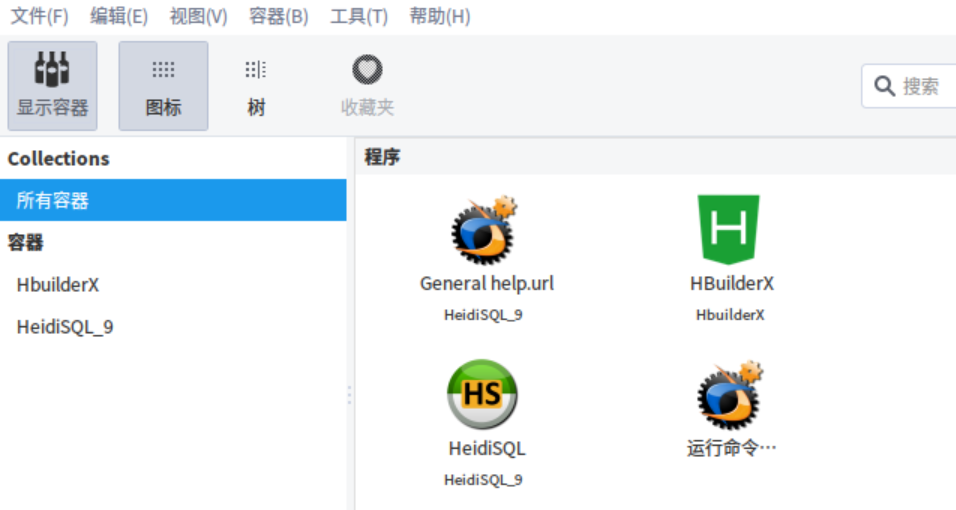Click the 容器 sidebar heading
The image size is (956, 510).
[26, 243]
